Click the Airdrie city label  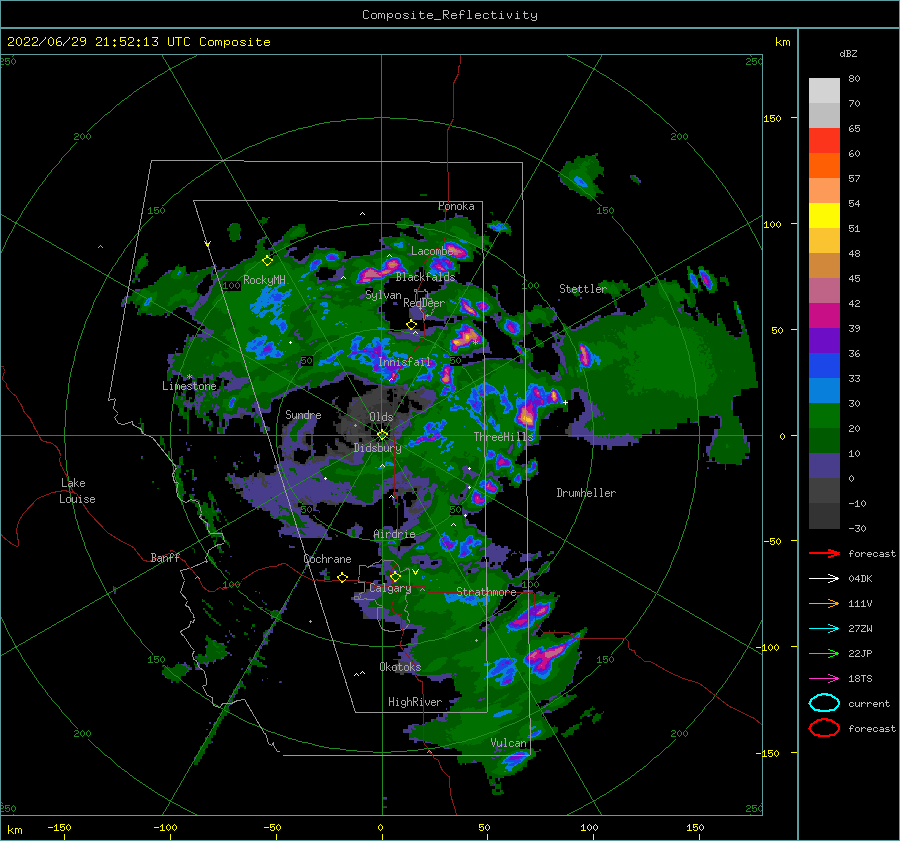pyautogui.click(x=394, y=534)
